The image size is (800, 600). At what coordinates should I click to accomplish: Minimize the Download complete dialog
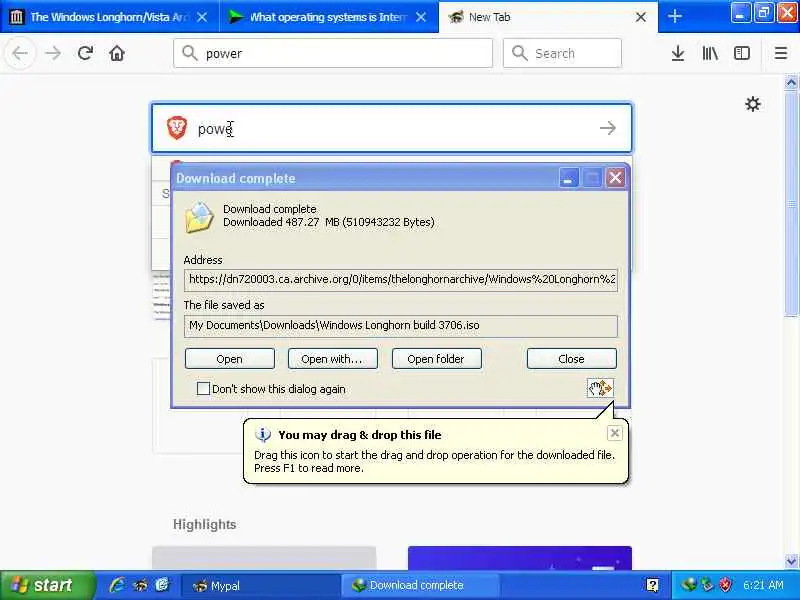pos(568,178)
